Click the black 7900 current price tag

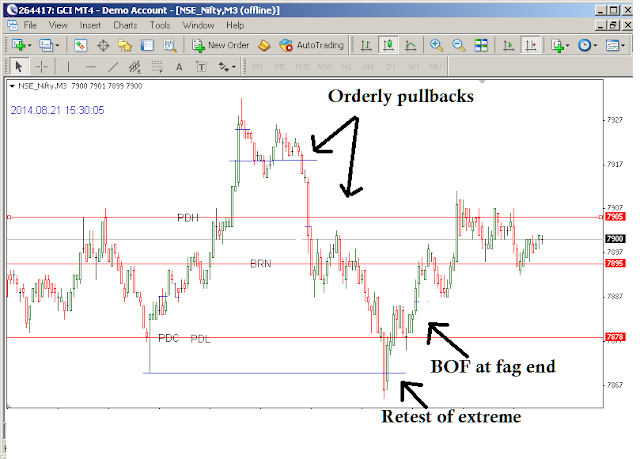(615, 239)
